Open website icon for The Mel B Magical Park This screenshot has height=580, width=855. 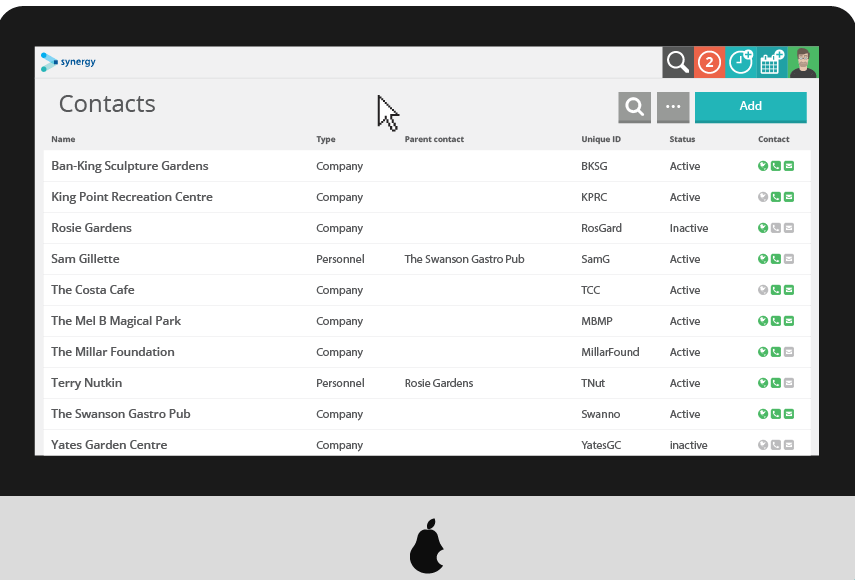[x=763, y=321]
